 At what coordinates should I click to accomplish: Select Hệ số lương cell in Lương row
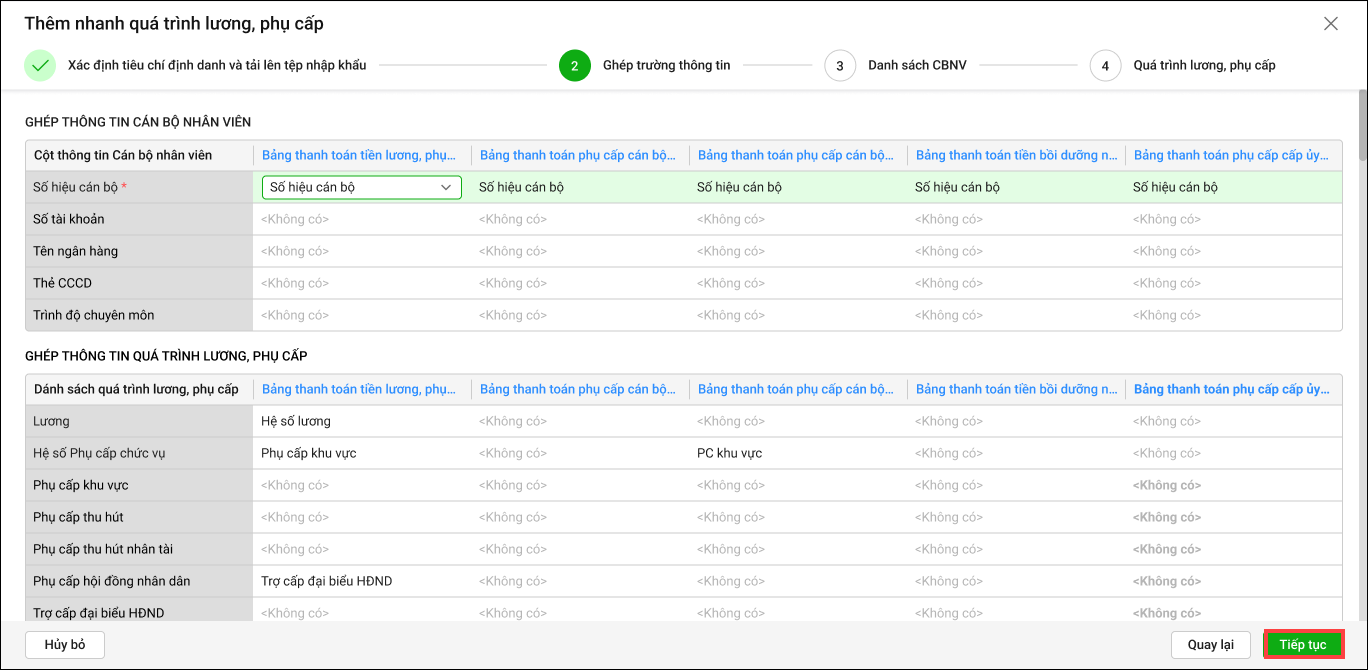tap(296, 421)
